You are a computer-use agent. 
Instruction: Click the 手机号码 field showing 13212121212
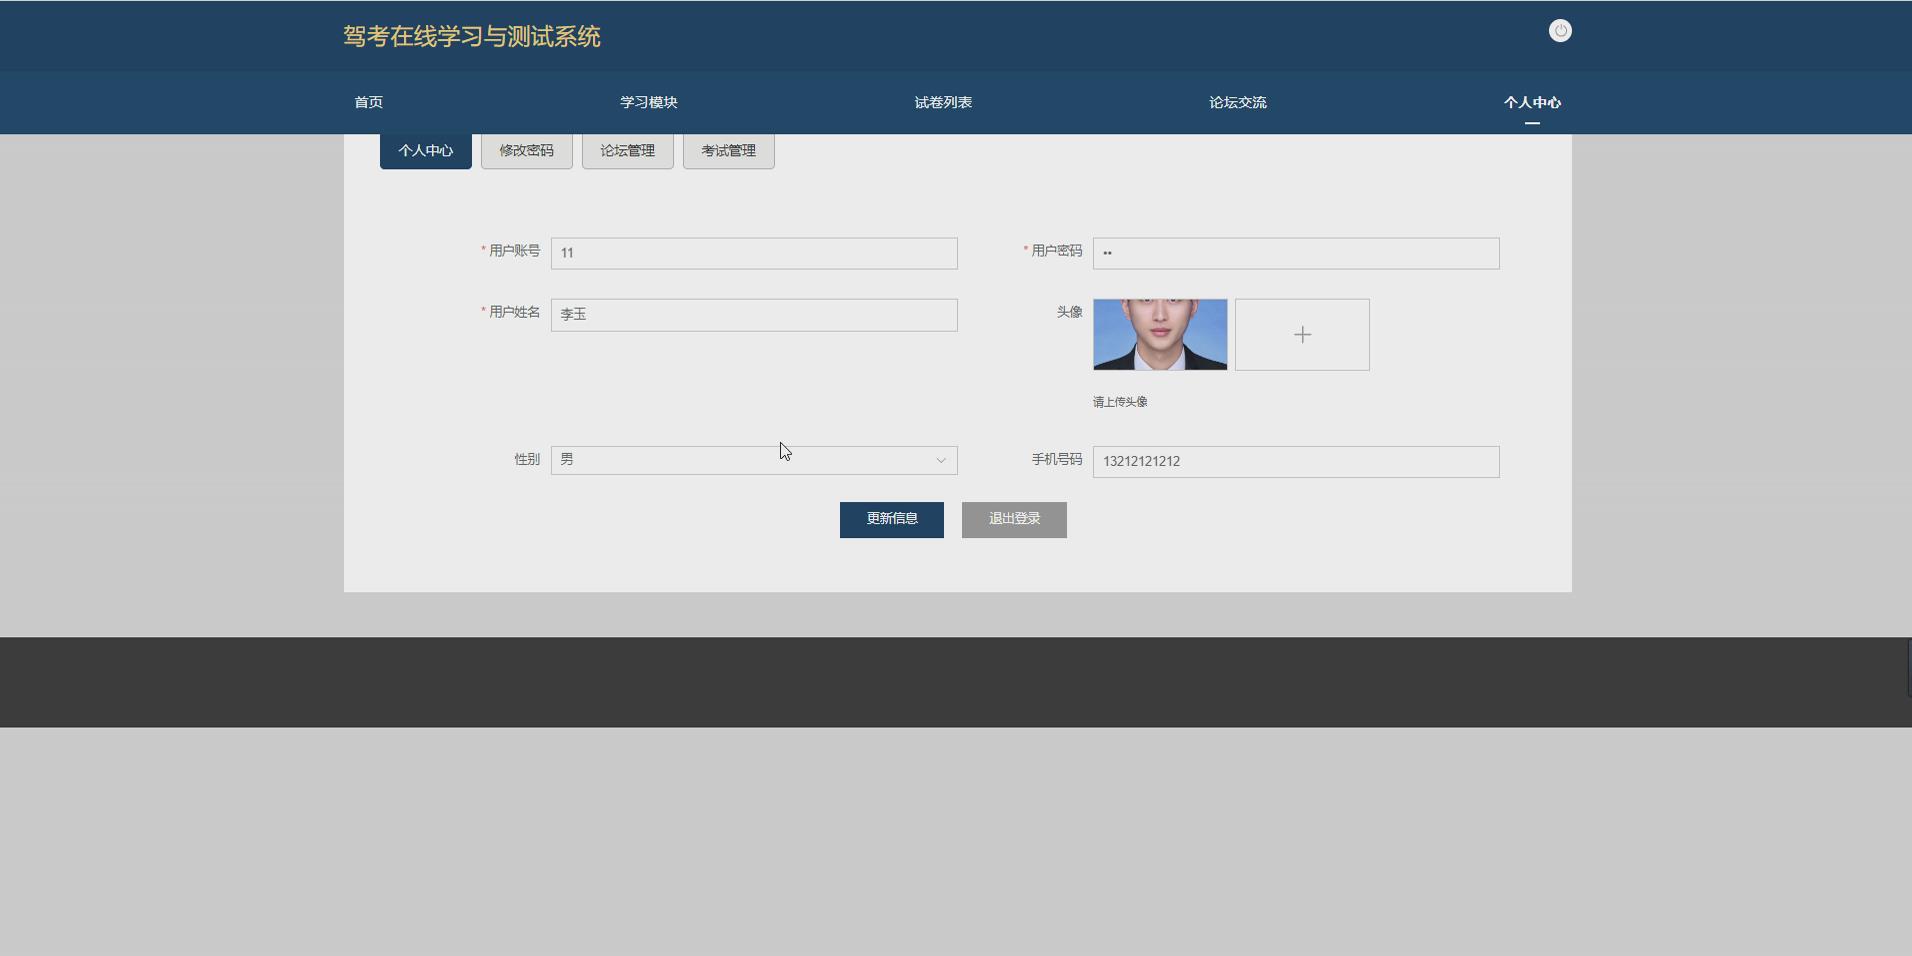1295,461
